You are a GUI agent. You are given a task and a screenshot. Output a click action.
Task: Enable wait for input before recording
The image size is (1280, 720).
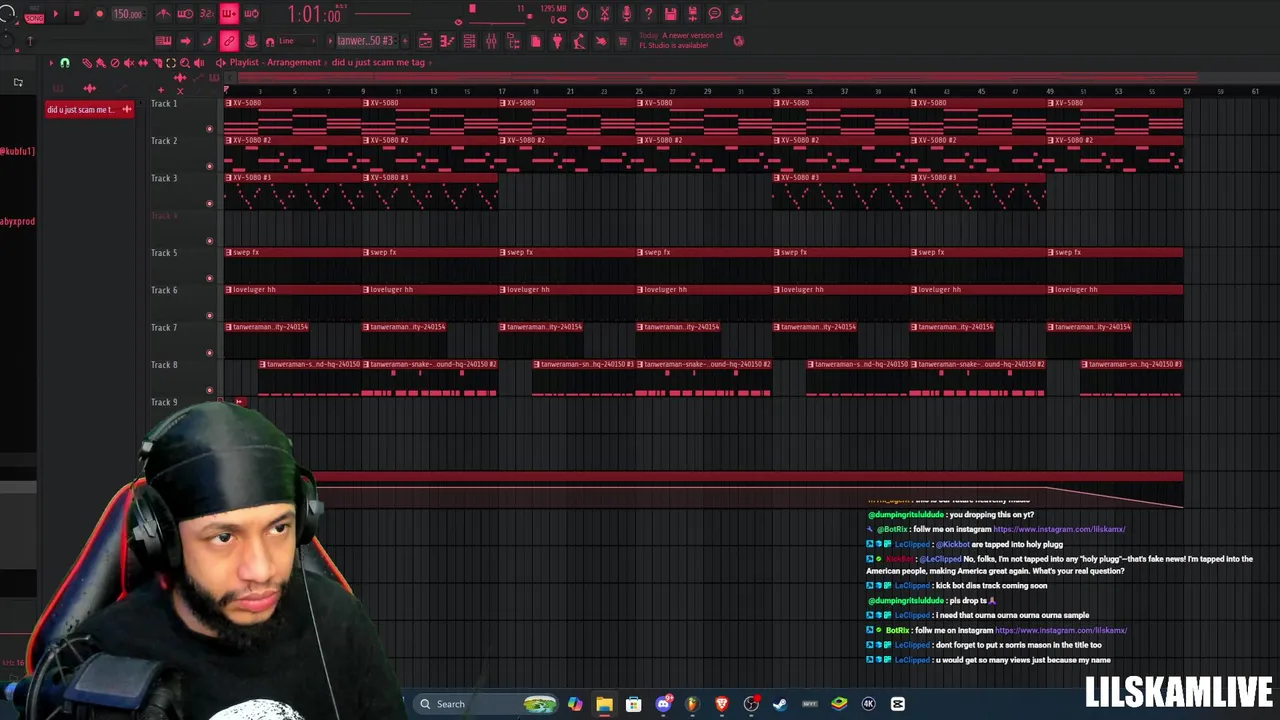(x=185, y=14)
